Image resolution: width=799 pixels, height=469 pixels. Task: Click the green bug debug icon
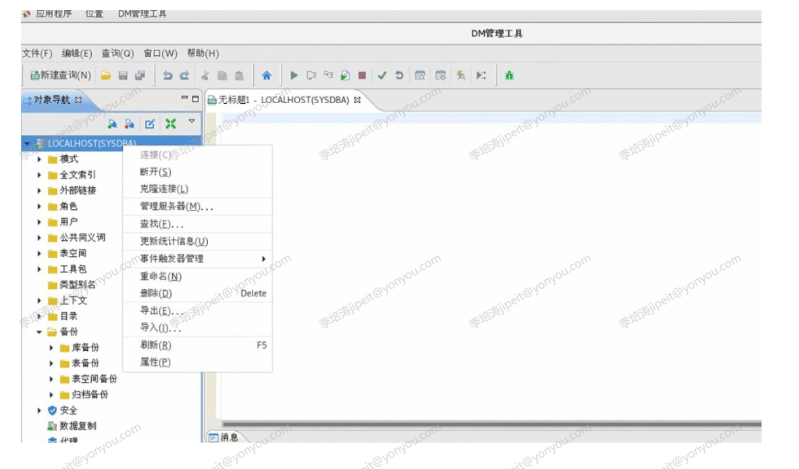509,75
